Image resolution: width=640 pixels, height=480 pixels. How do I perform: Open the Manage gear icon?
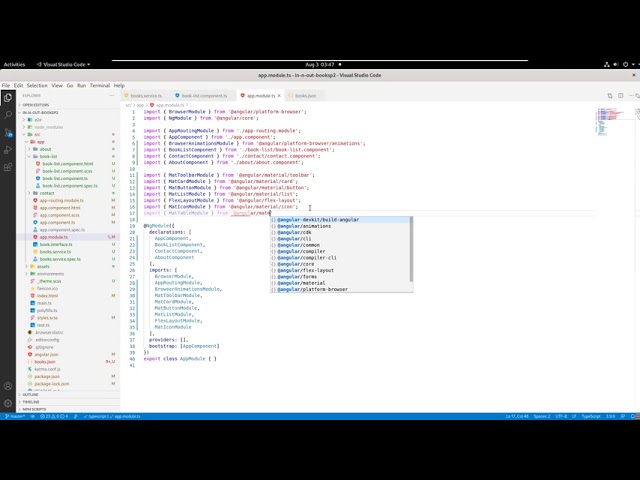(8, 403)
